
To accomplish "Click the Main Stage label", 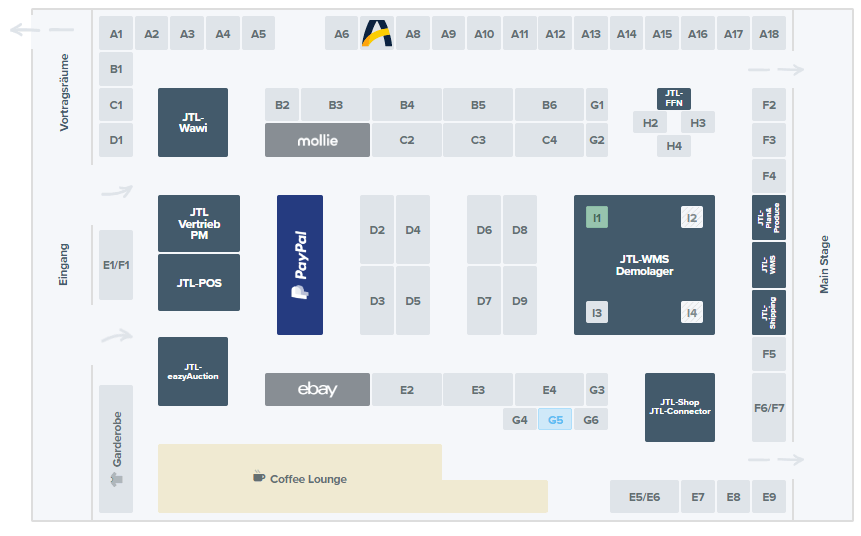I will (x=824, y=264).
